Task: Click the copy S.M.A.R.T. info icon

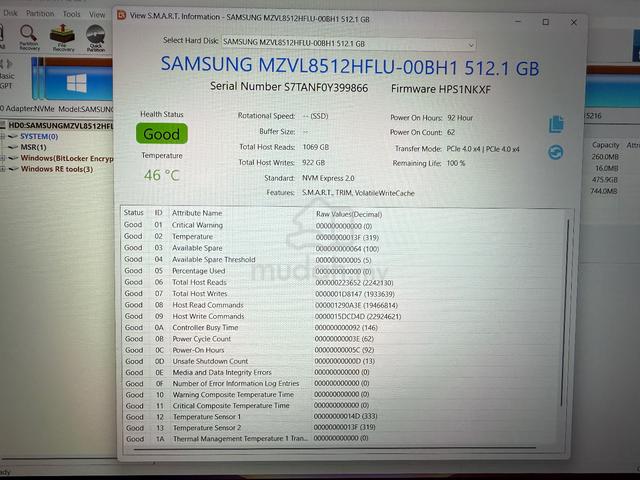Action: click(x=556, y=124)
